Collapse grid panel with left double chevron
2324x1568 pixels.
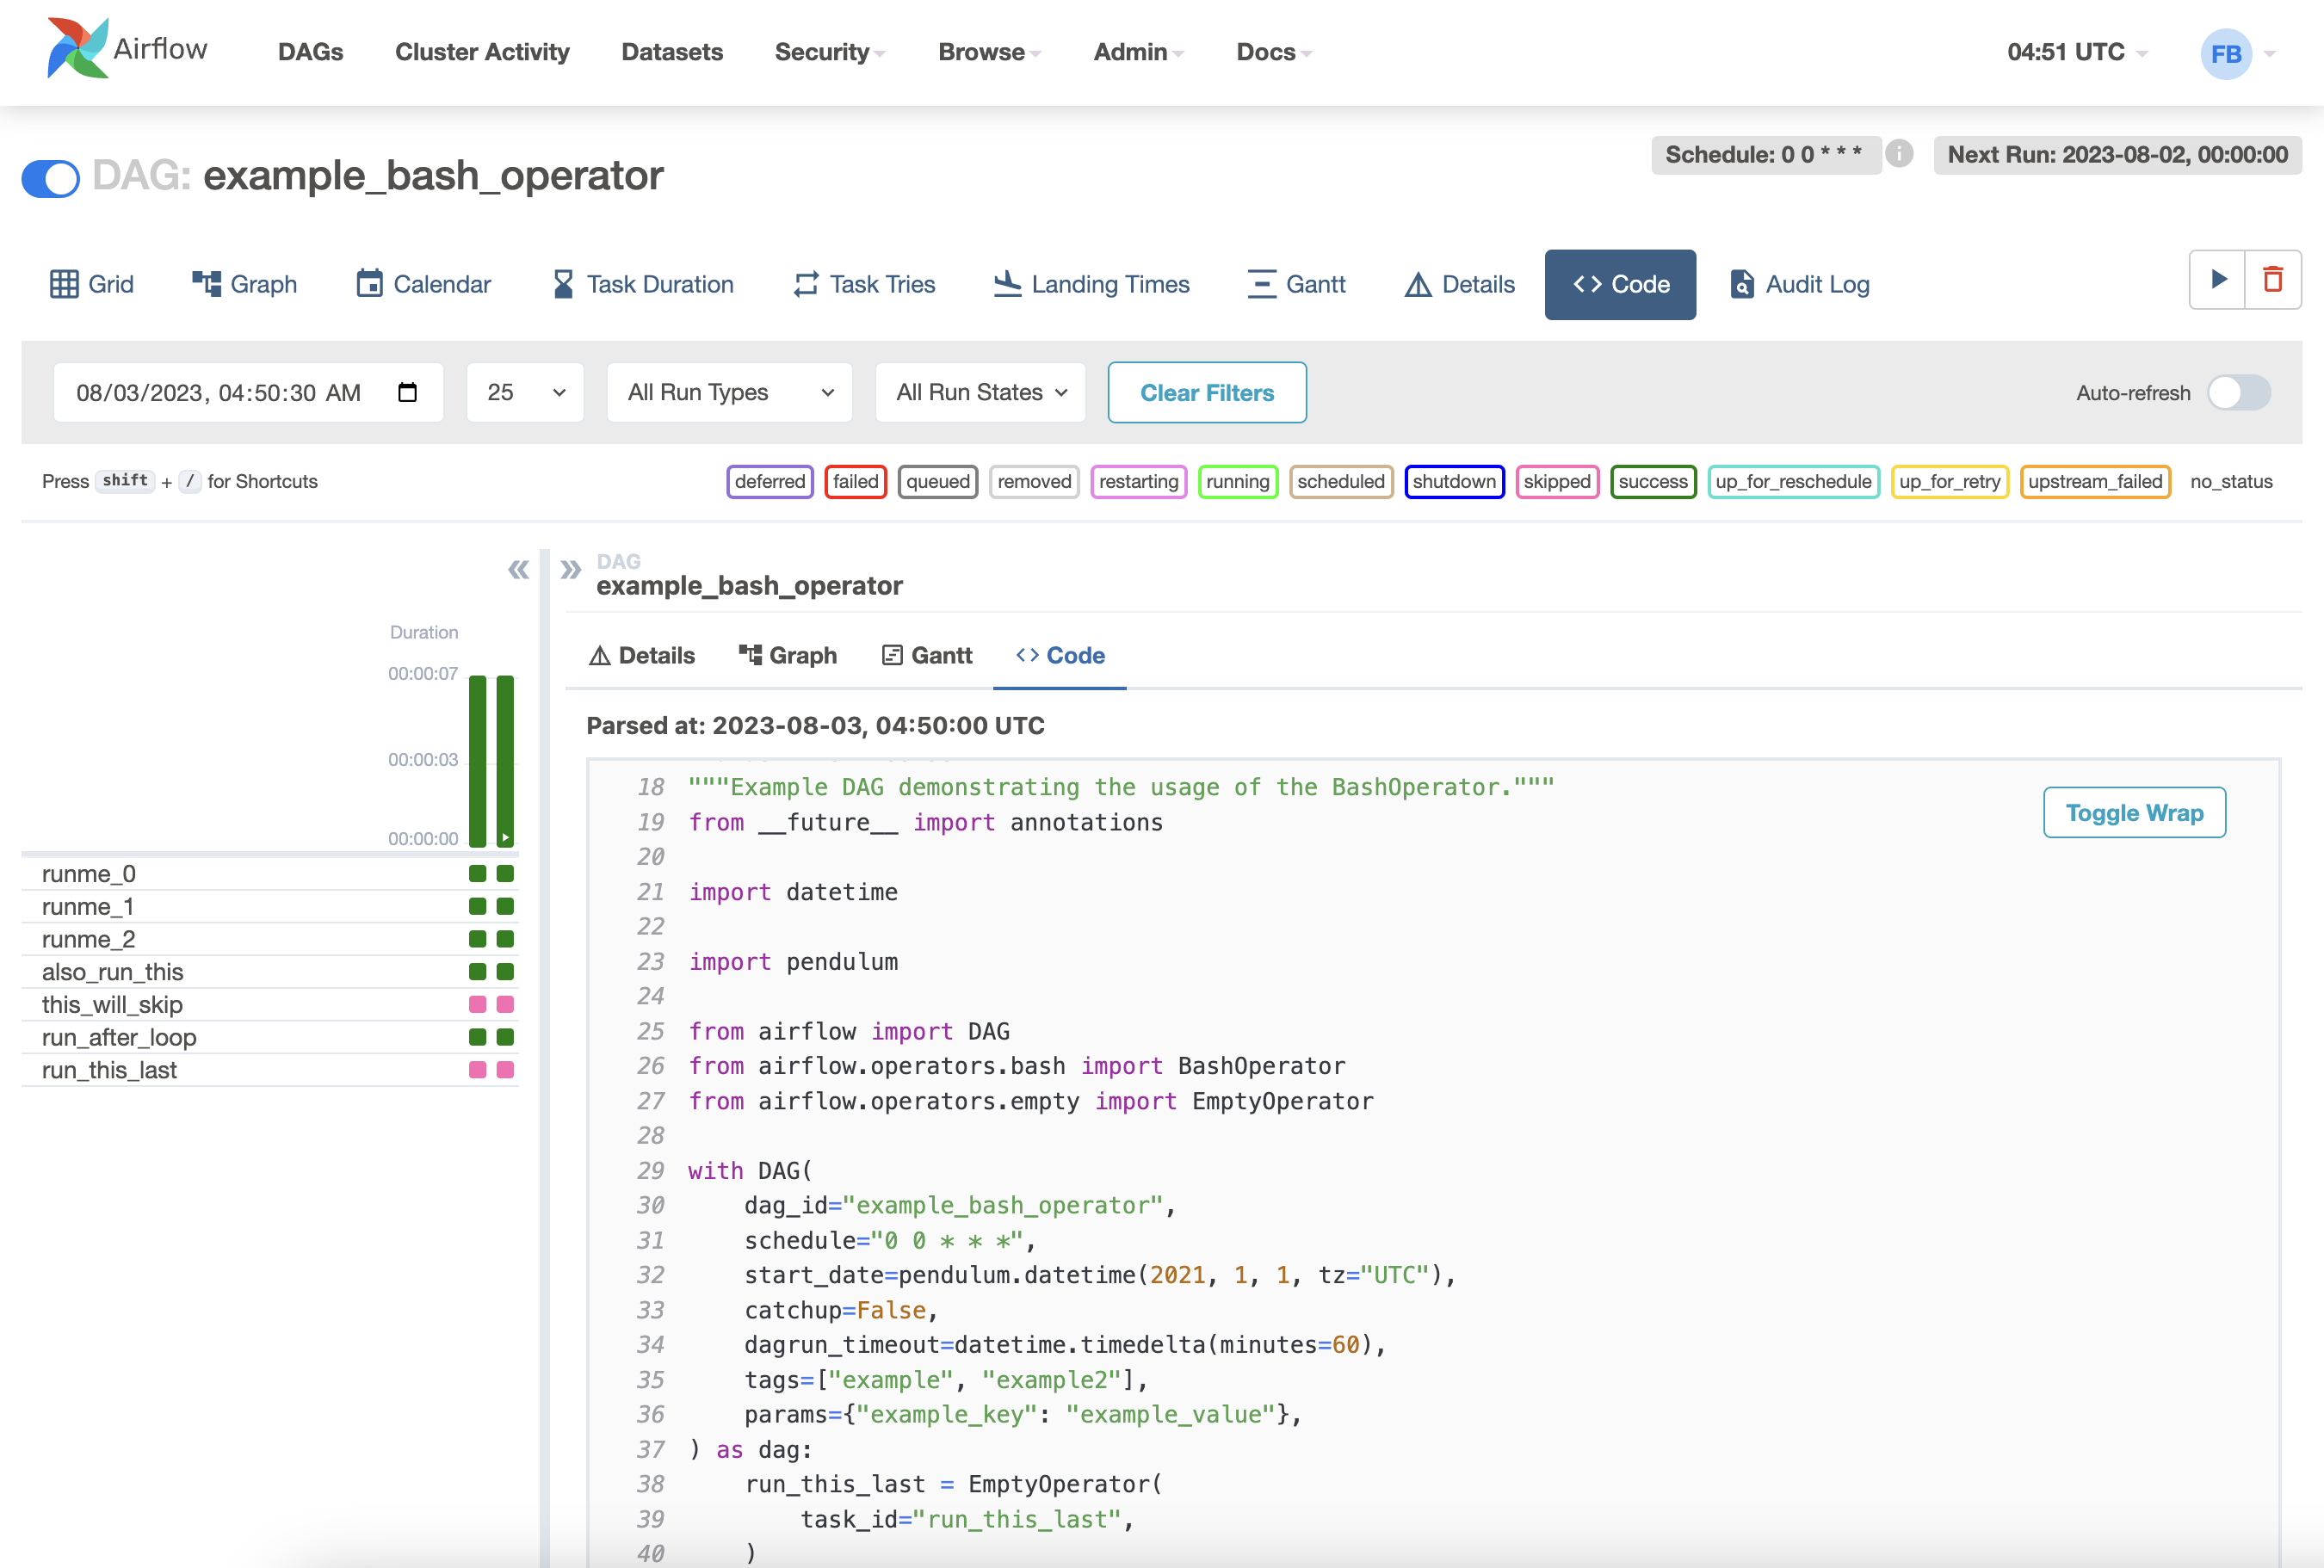click(518, 570)
